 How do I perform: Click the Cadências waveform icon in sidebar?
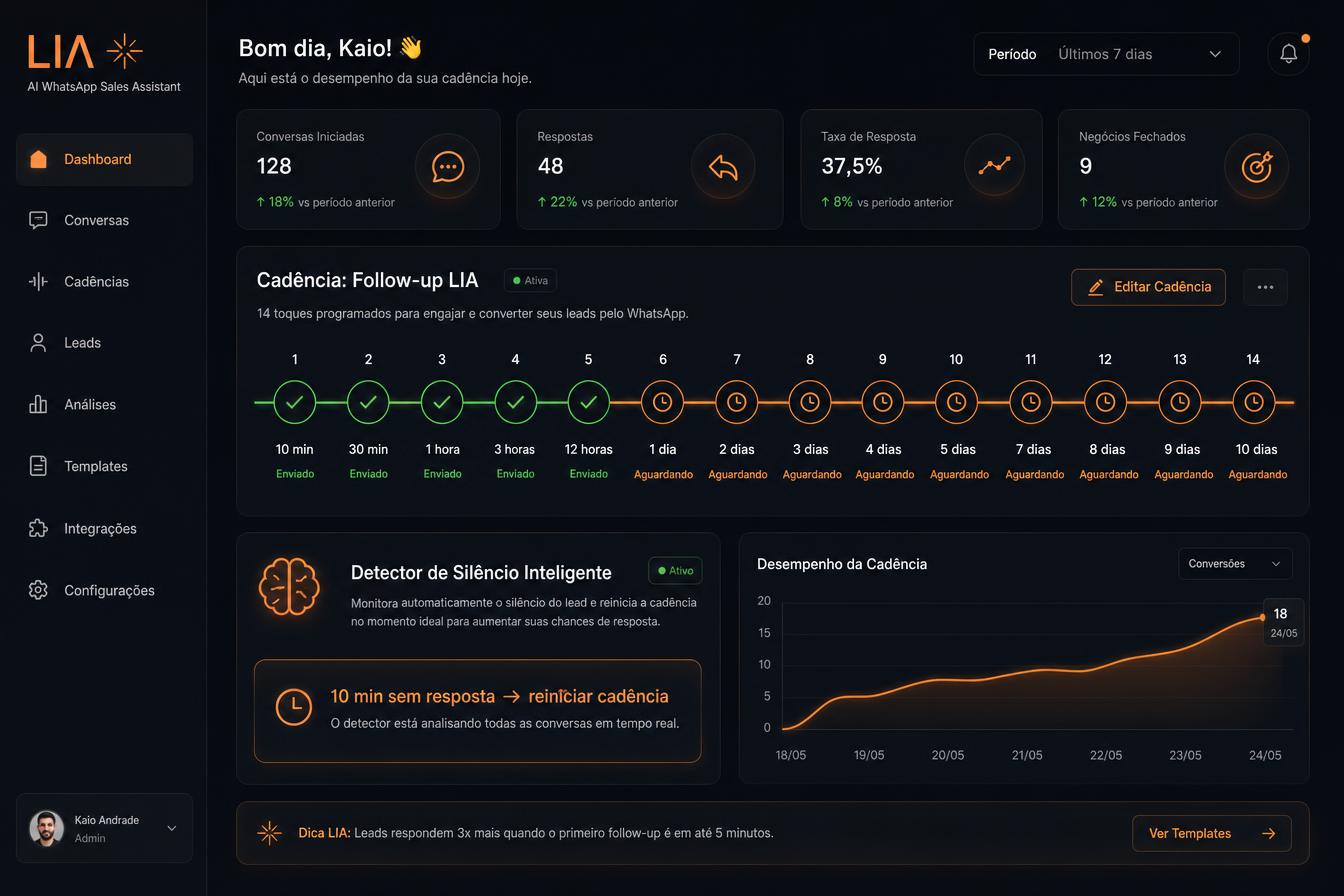(x=38, y=282)
